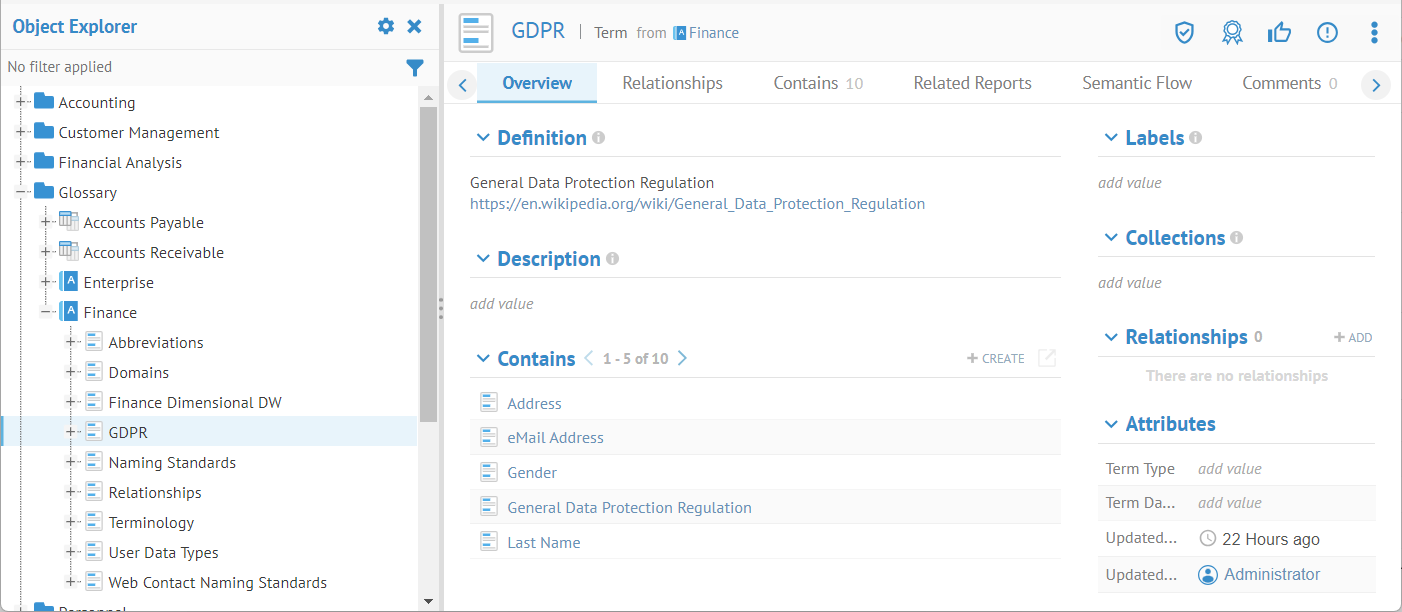This screenshot has width=1402, height=612.
Task: Click Create in the Contains section
Action: point(996,358)
